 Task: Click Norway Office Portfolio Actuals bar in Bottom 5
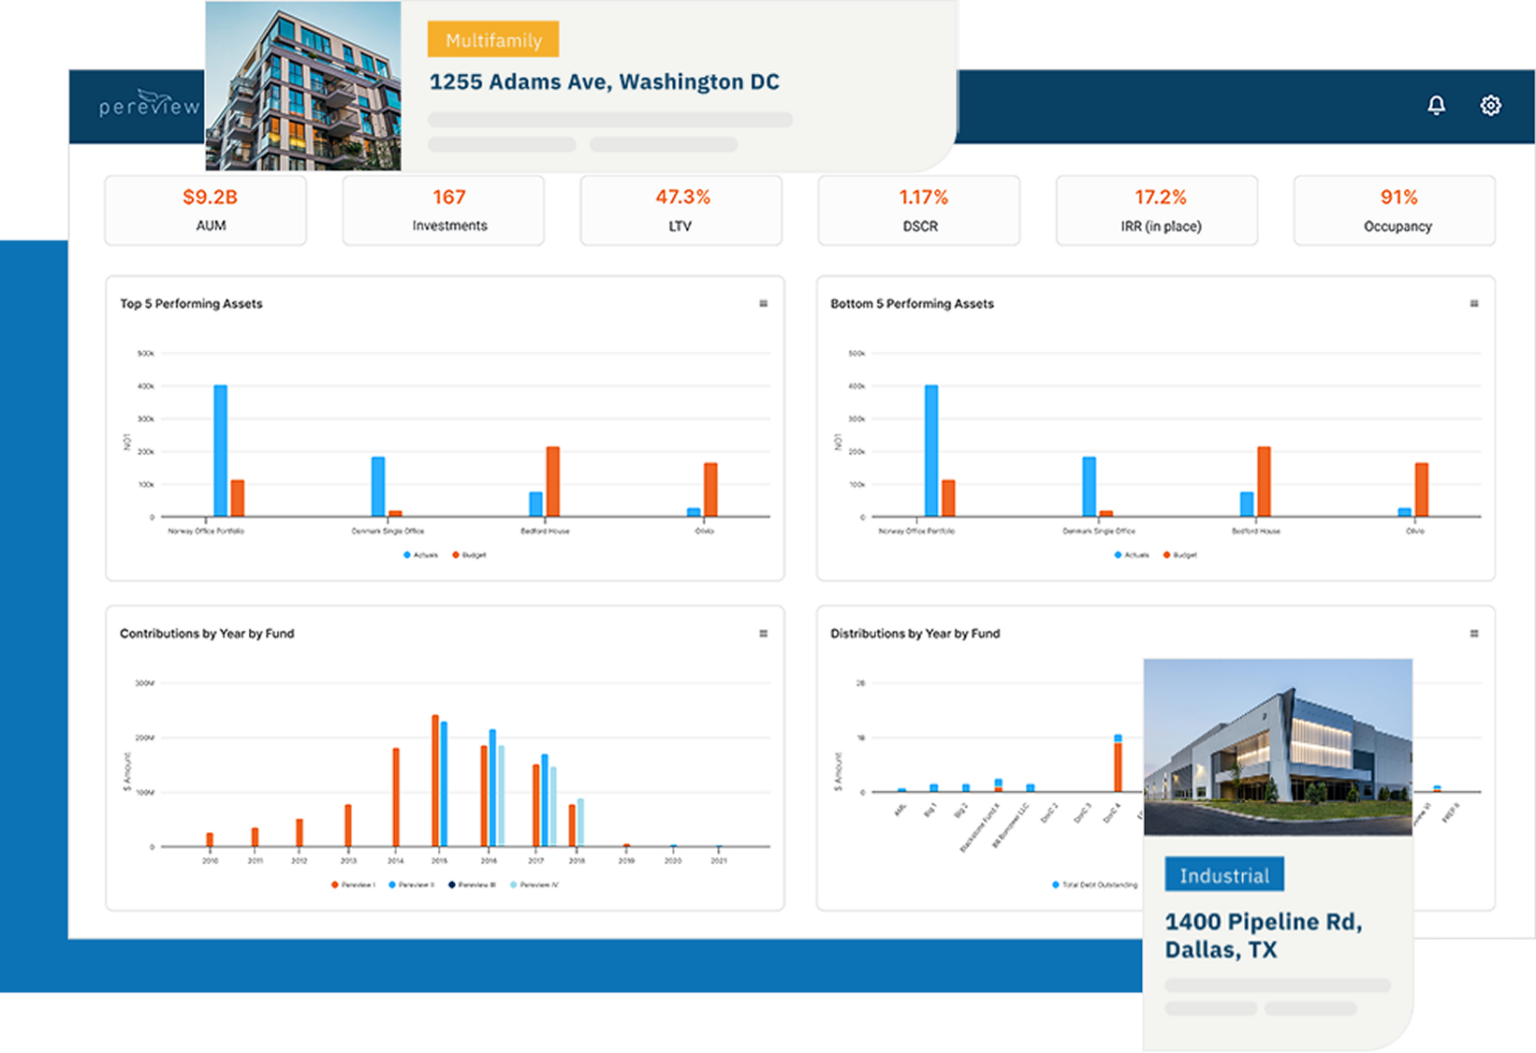931,451
